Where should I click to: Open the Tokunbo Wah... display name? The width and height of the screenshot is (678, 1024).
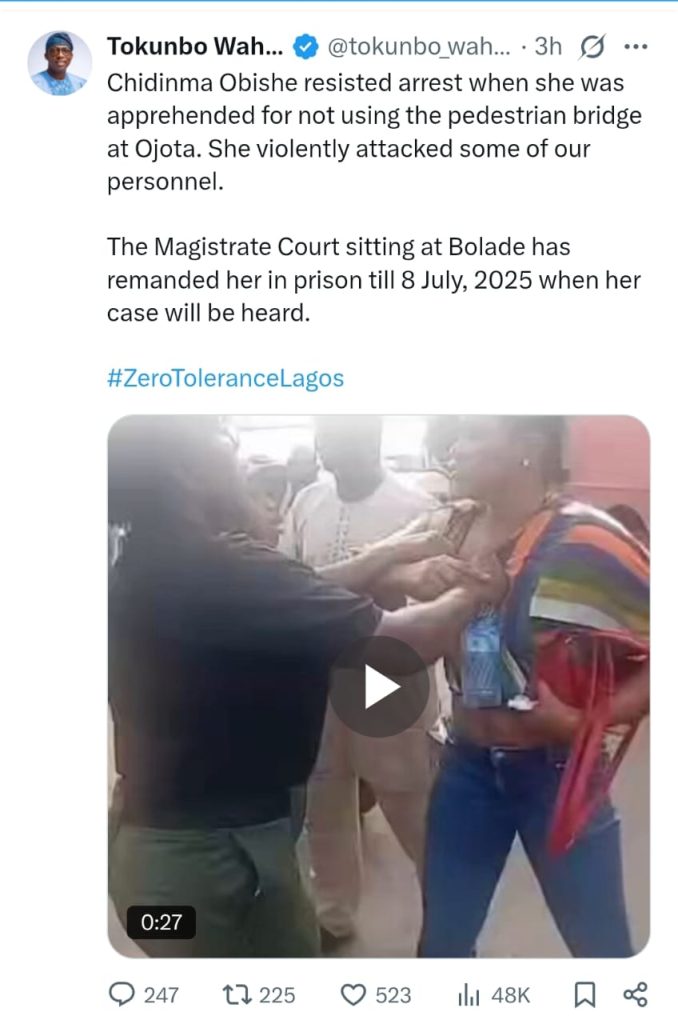point(195,46)
